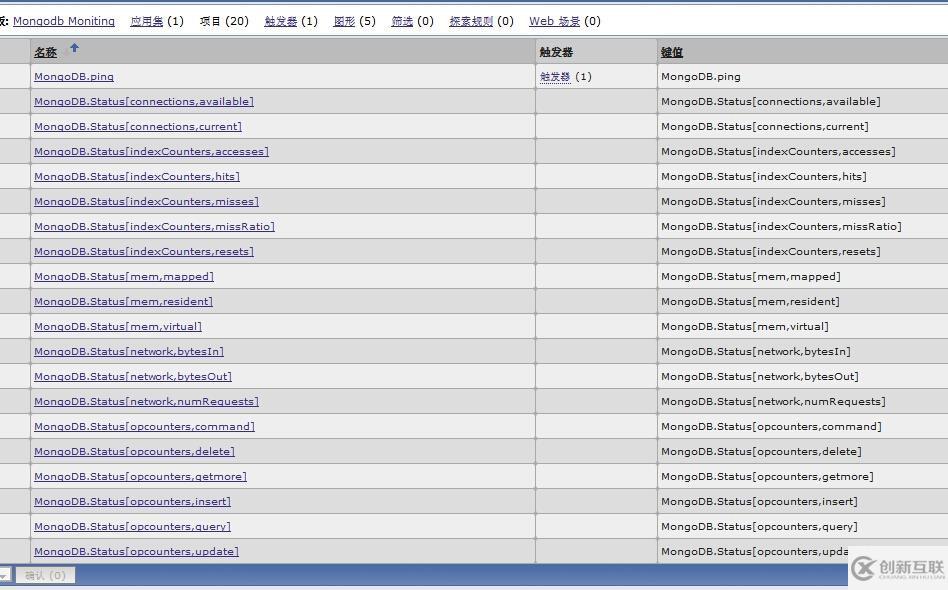
Task: Select key text MongoDB.Status[connections,current]
Action: point(765,126)
